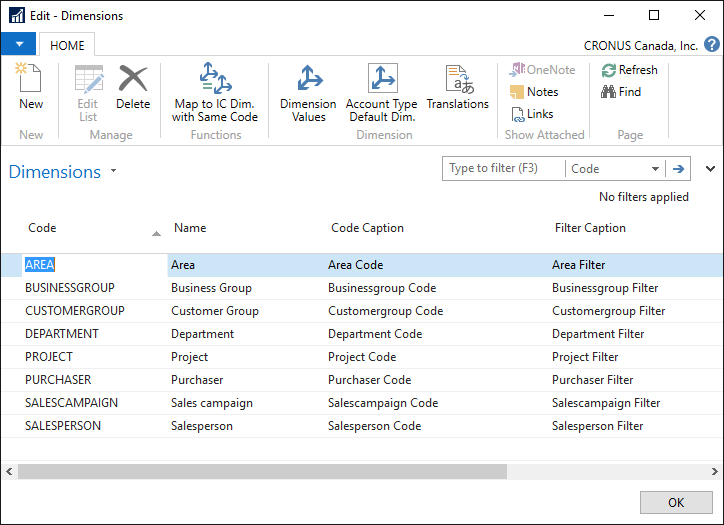The height and width of the screenshot is (525, 724).
Task: Expand the filter pane chevron
Action: tap(711, 169)
